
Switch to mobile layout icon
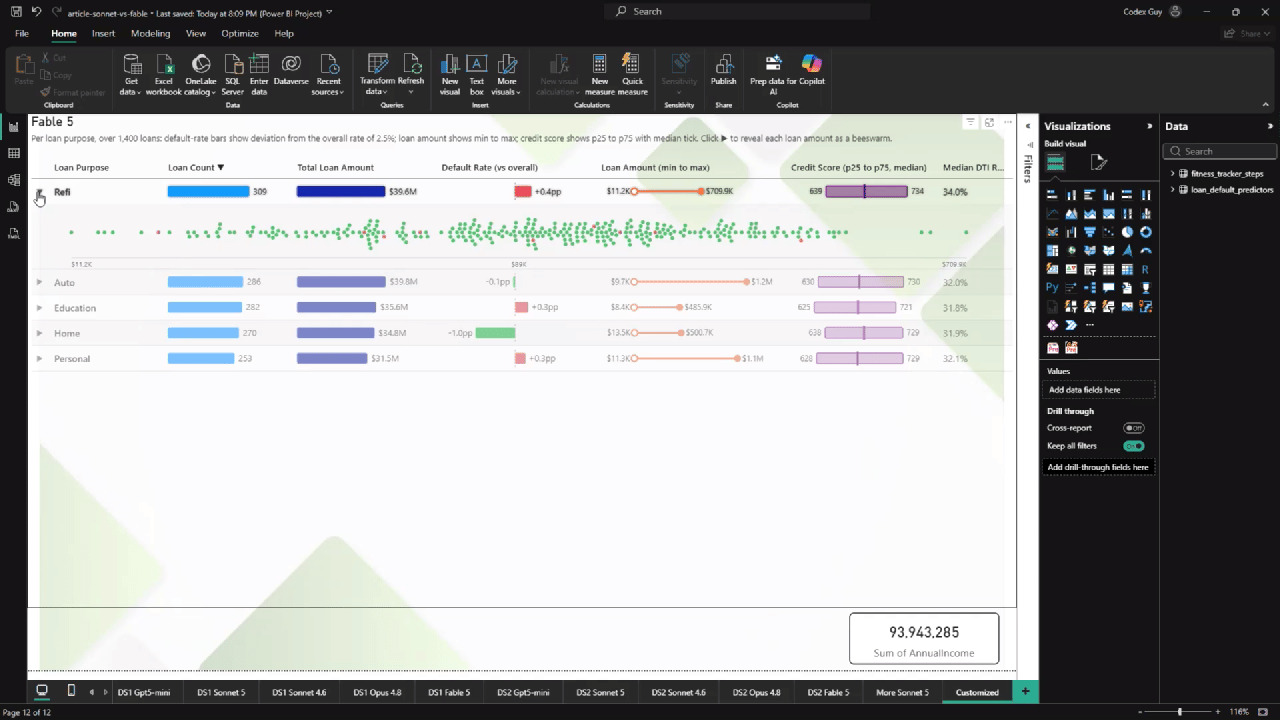click(x=71, y=691)
